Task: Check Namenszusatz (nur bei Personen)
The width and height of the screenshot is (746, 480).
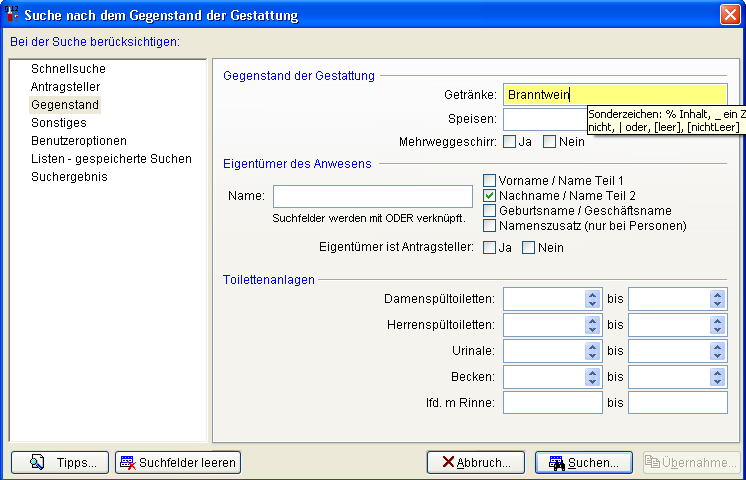Action: coord(490,226)
